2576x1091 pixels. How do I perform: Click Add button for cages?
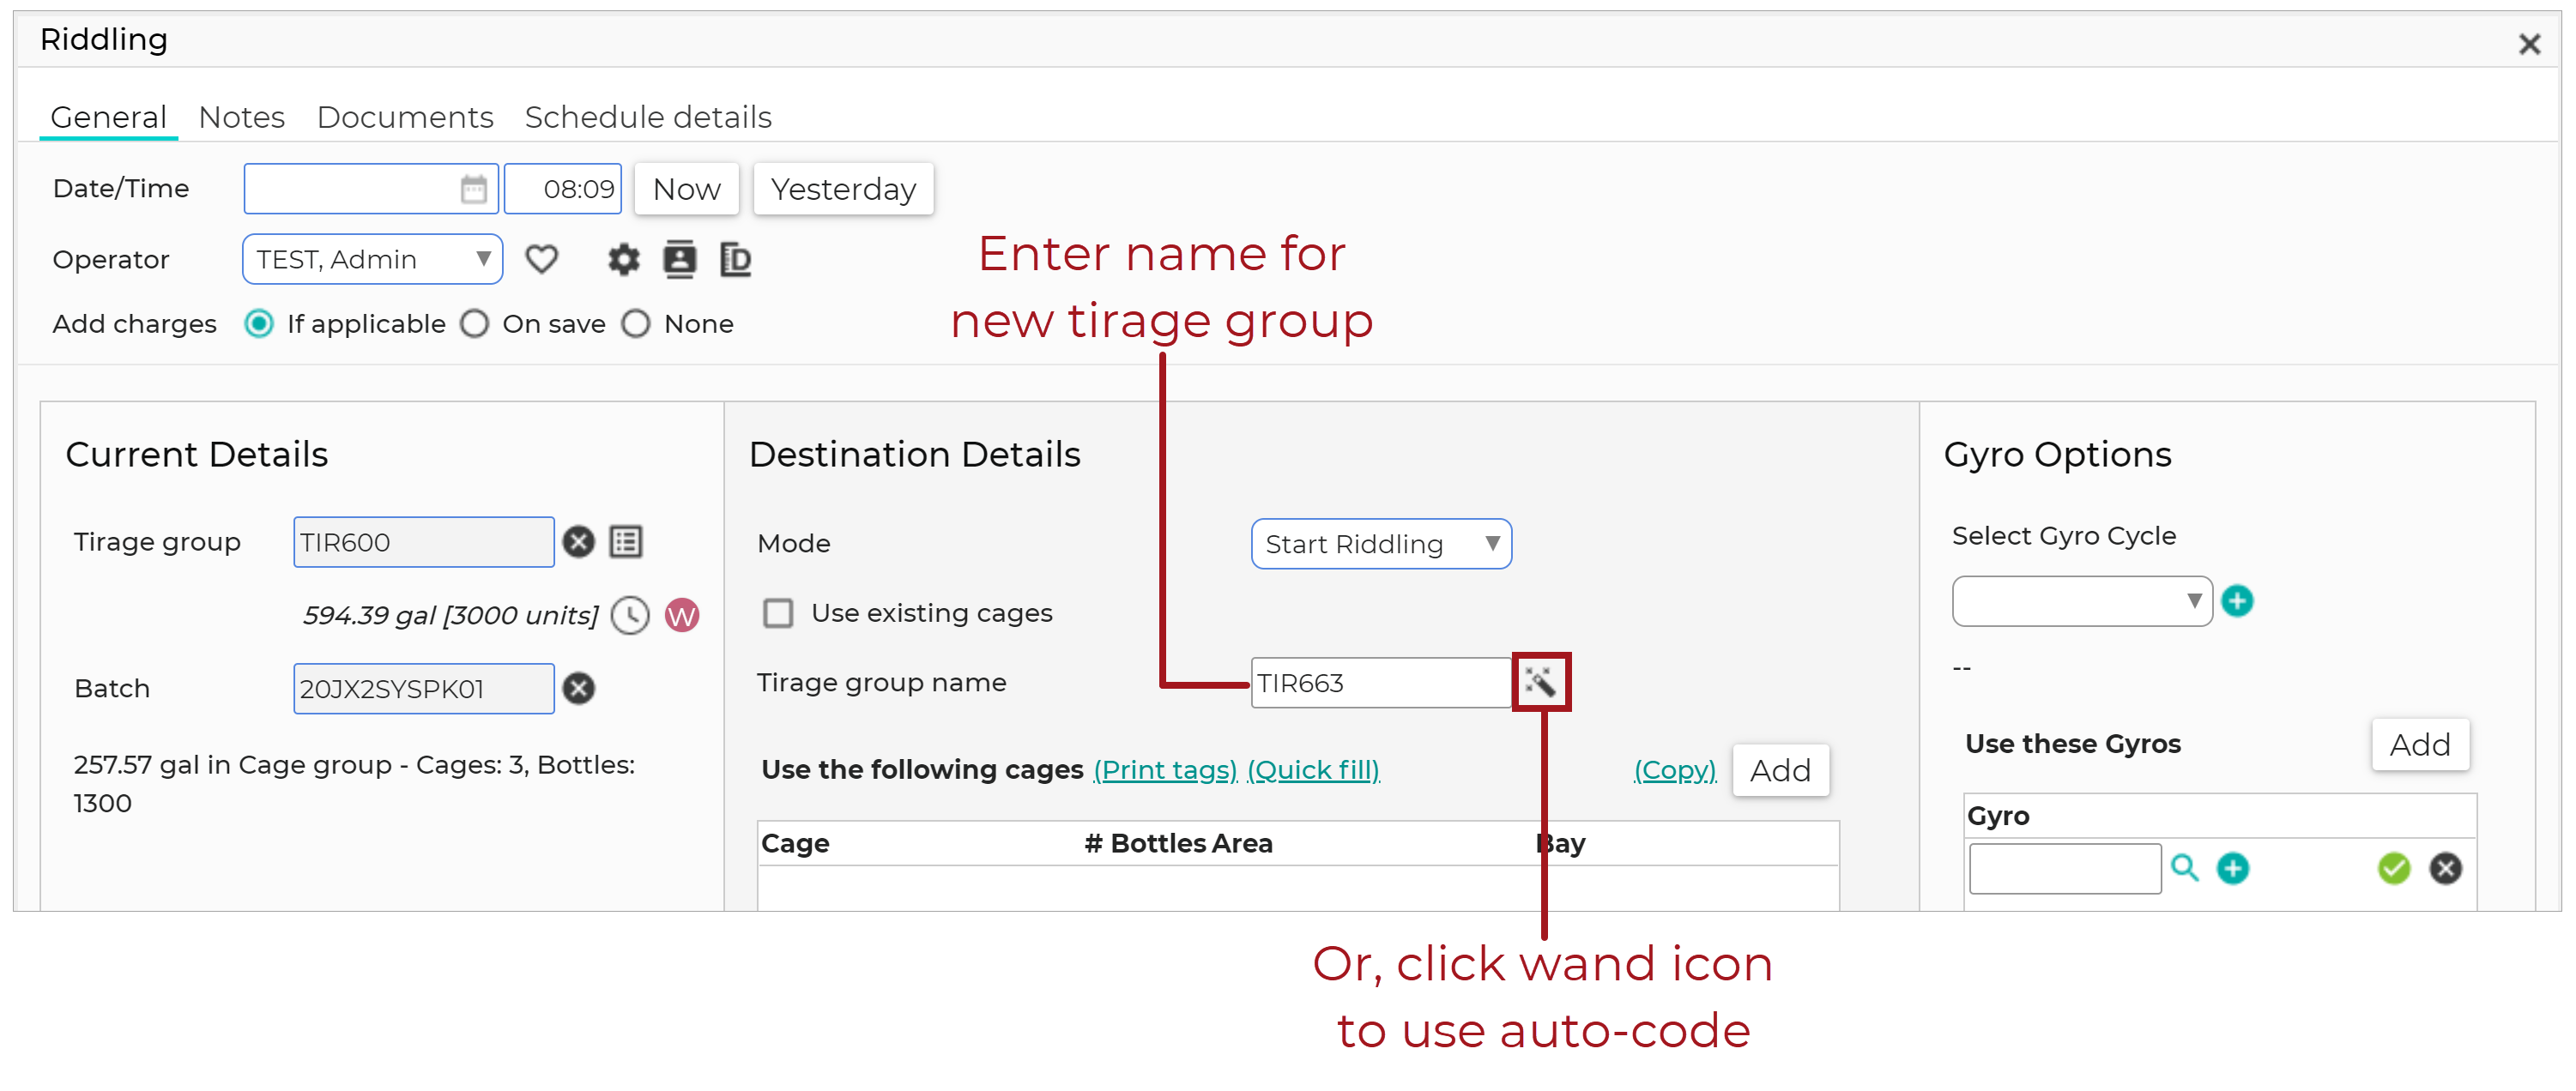(x=1780, y=770)
